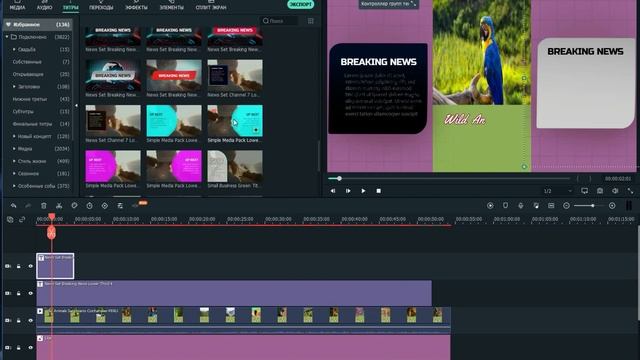Open the ЭФФЕКТЫ tab

[x=136, y=6]
